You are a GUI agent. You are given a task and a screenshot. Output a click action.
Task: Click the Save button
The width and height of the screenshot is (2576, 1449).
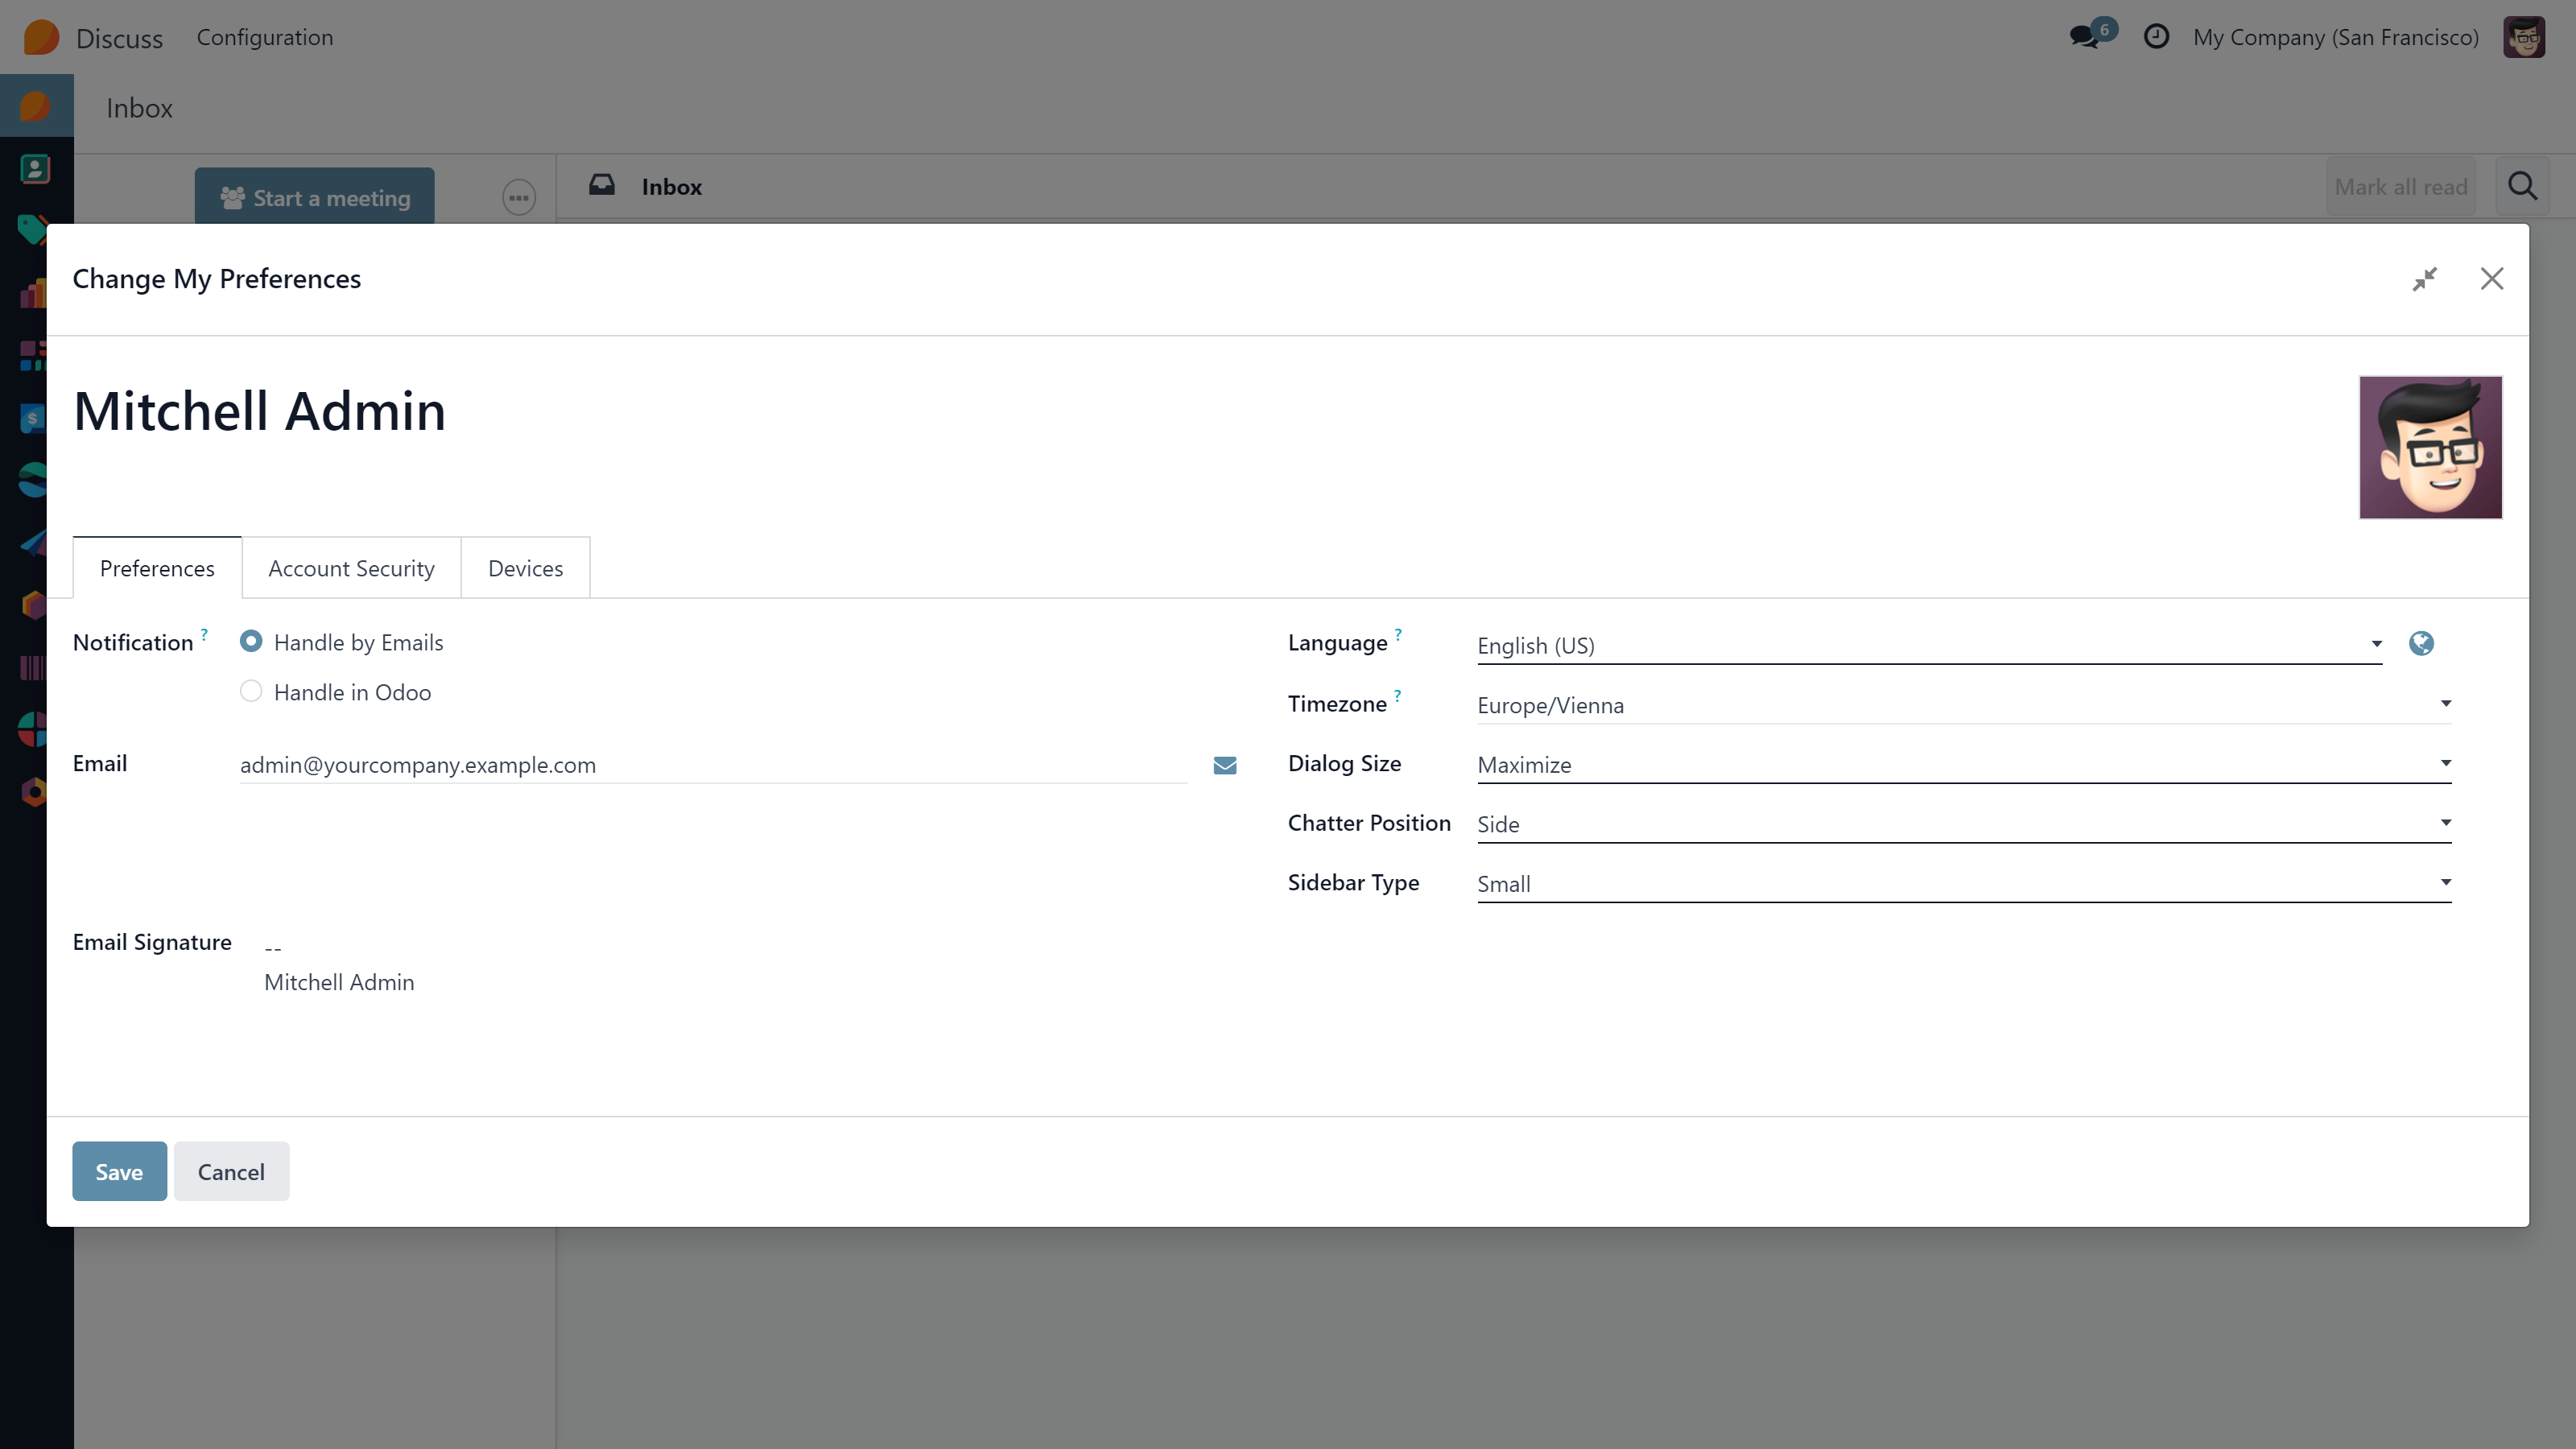point(119,1171)
